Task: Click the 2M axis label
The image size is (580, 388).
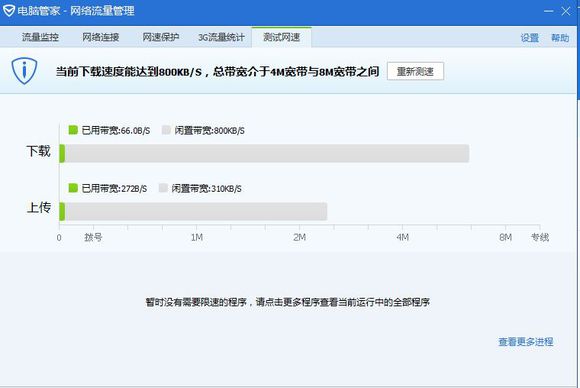Action: coord(300,237)
